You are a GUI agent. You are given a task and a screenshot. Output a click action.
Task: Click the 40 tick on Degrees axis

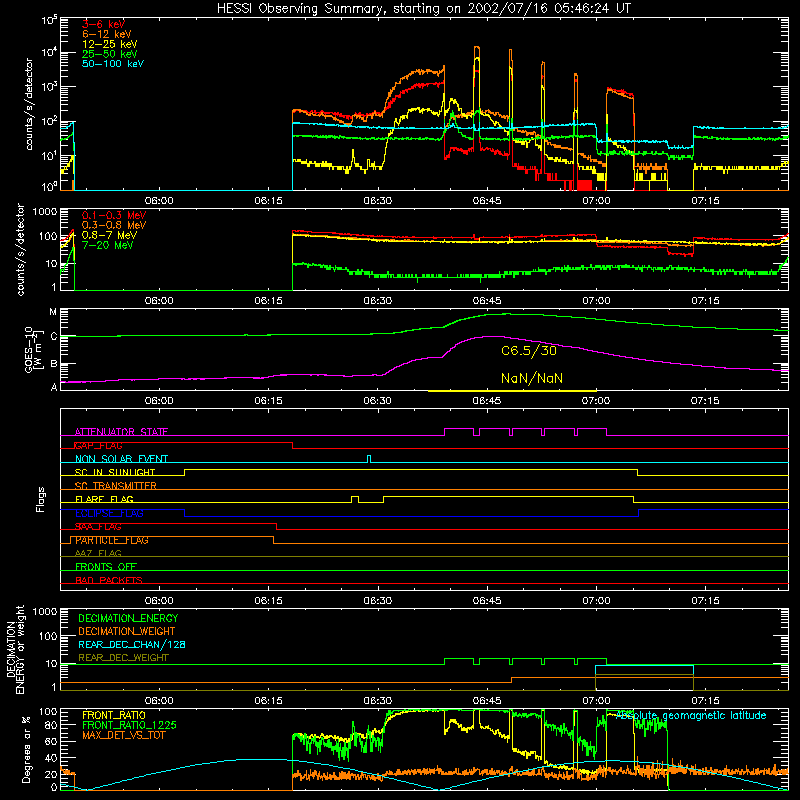[x=52, y=759]
